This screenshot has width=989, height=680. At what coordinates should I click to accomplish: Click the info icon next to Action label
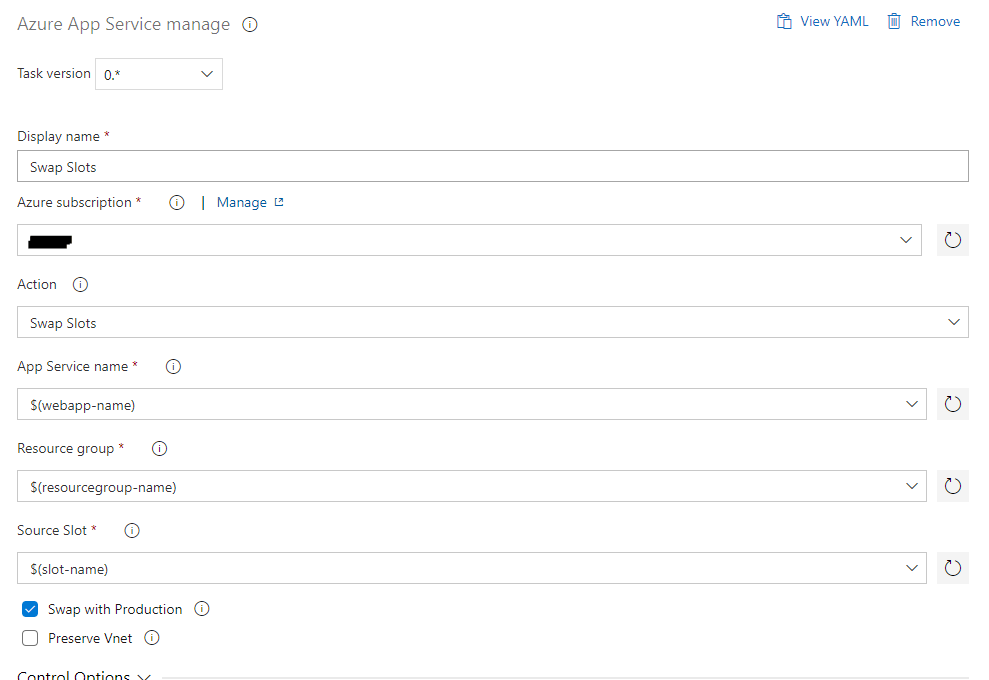pyautogui.click(x=81, y=285)
